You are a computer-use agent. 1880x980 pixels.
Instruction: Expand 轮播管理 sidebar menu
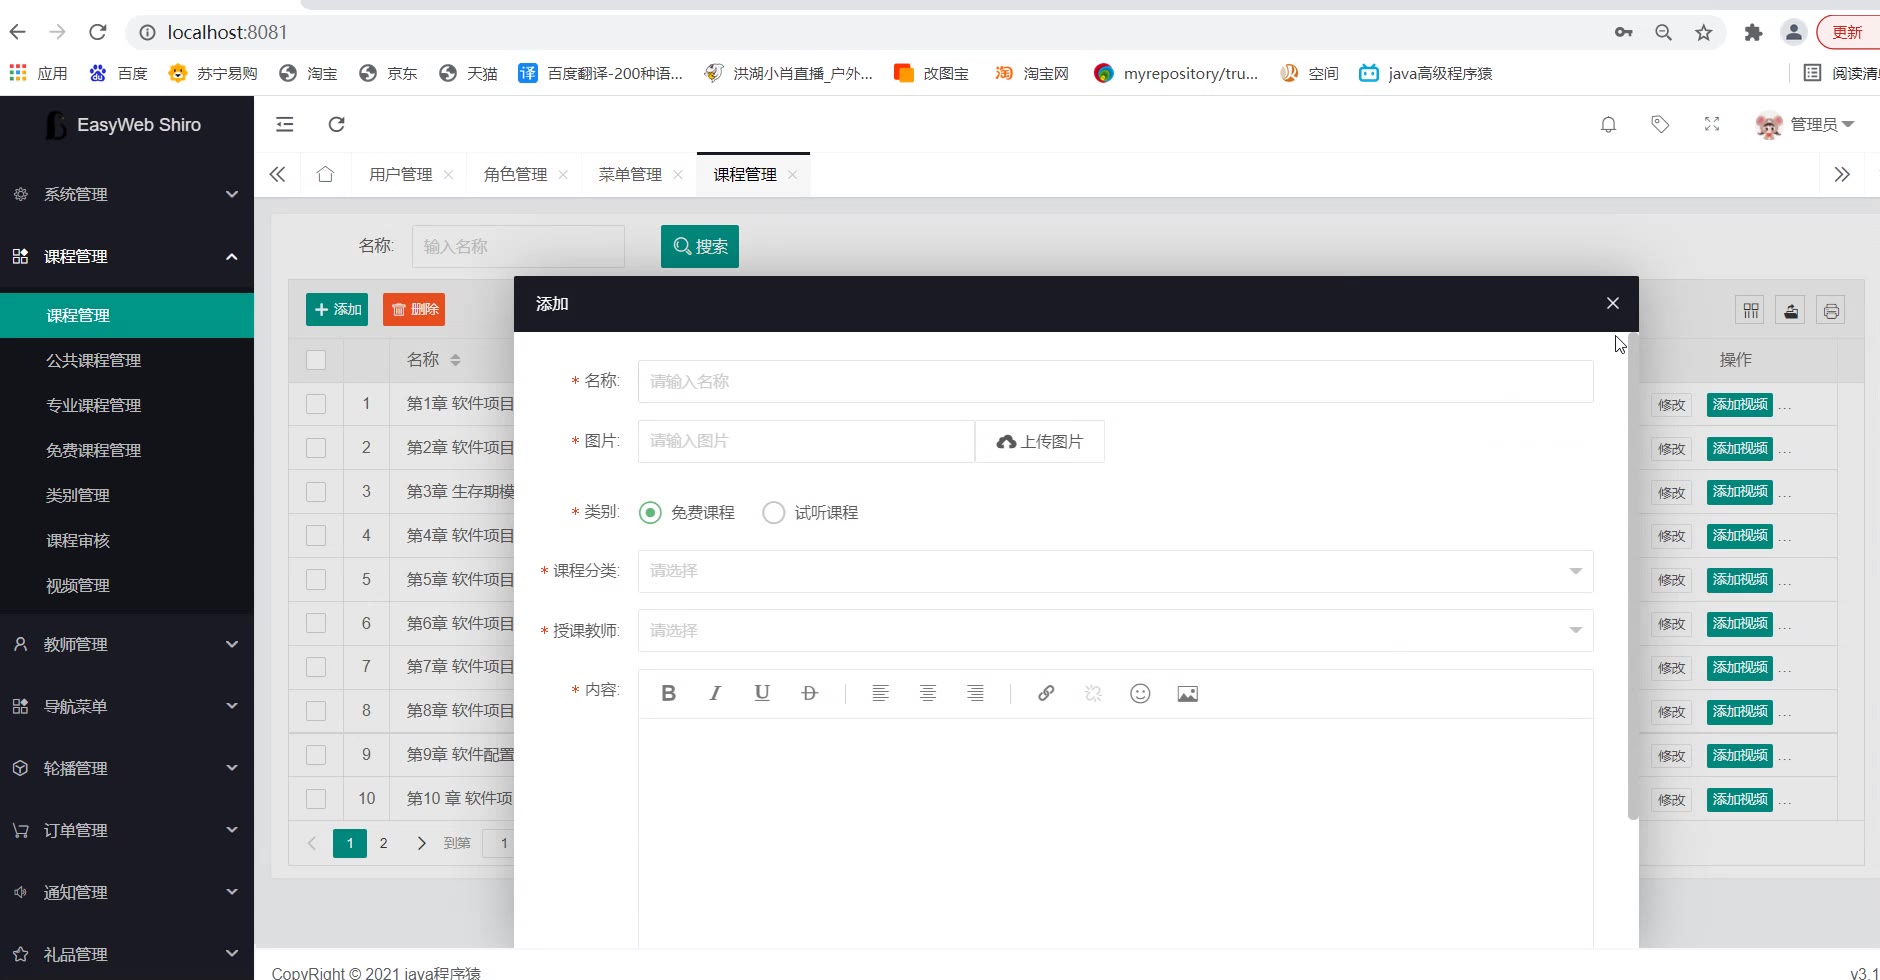[x=126, y=768]
